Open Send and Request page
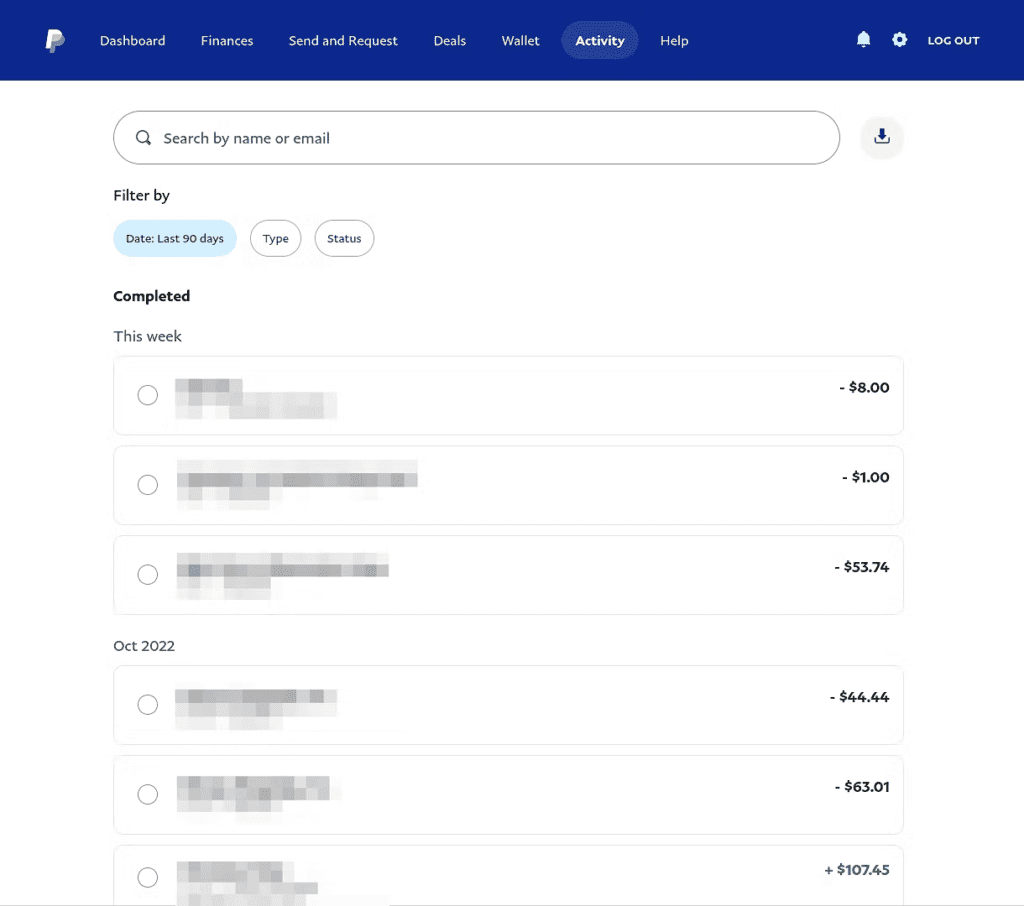Viewport: 1024px width, 906px height. tap(343, 41)
